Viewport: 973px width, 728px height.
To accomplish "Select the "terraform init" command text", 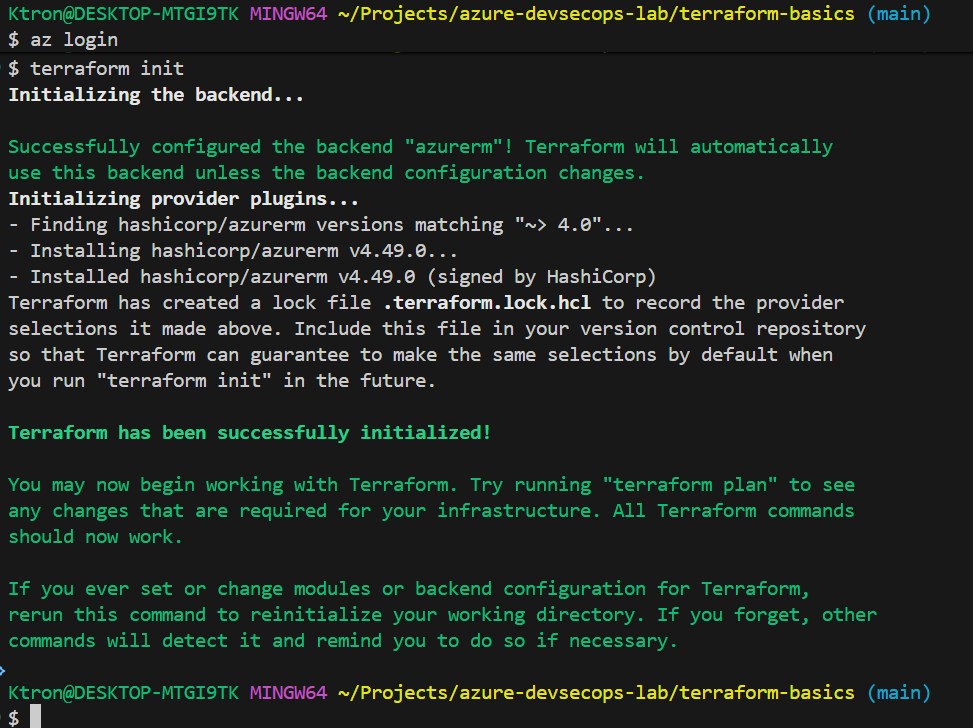I will 107,69.
